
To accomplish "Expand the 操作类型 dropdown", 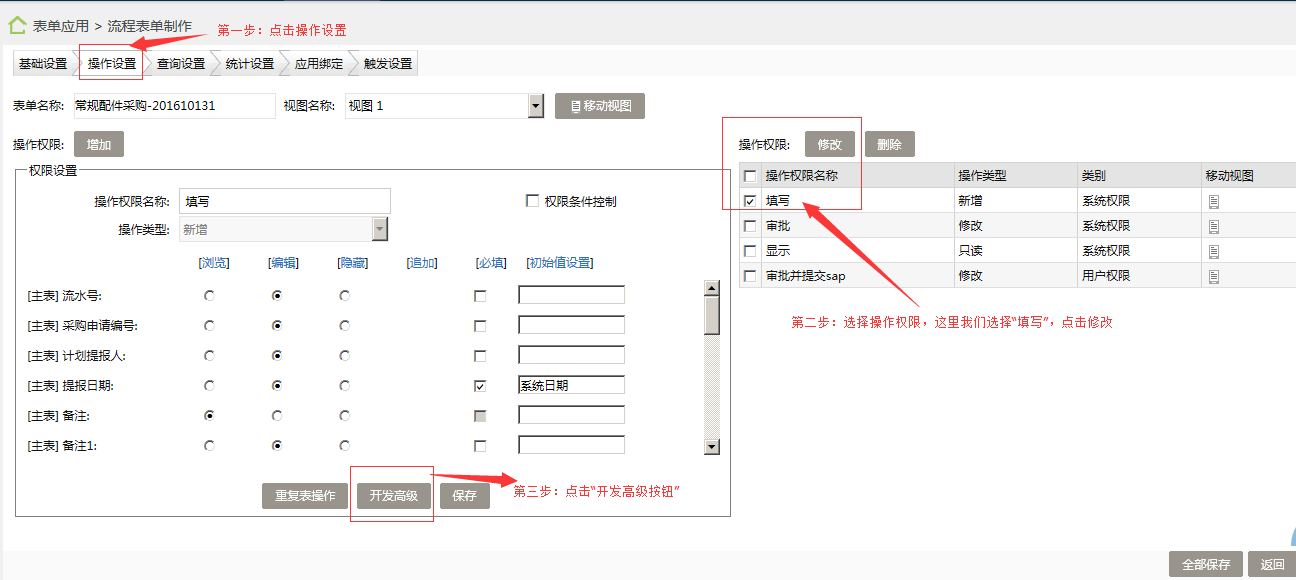I will [x=379, y=229].
